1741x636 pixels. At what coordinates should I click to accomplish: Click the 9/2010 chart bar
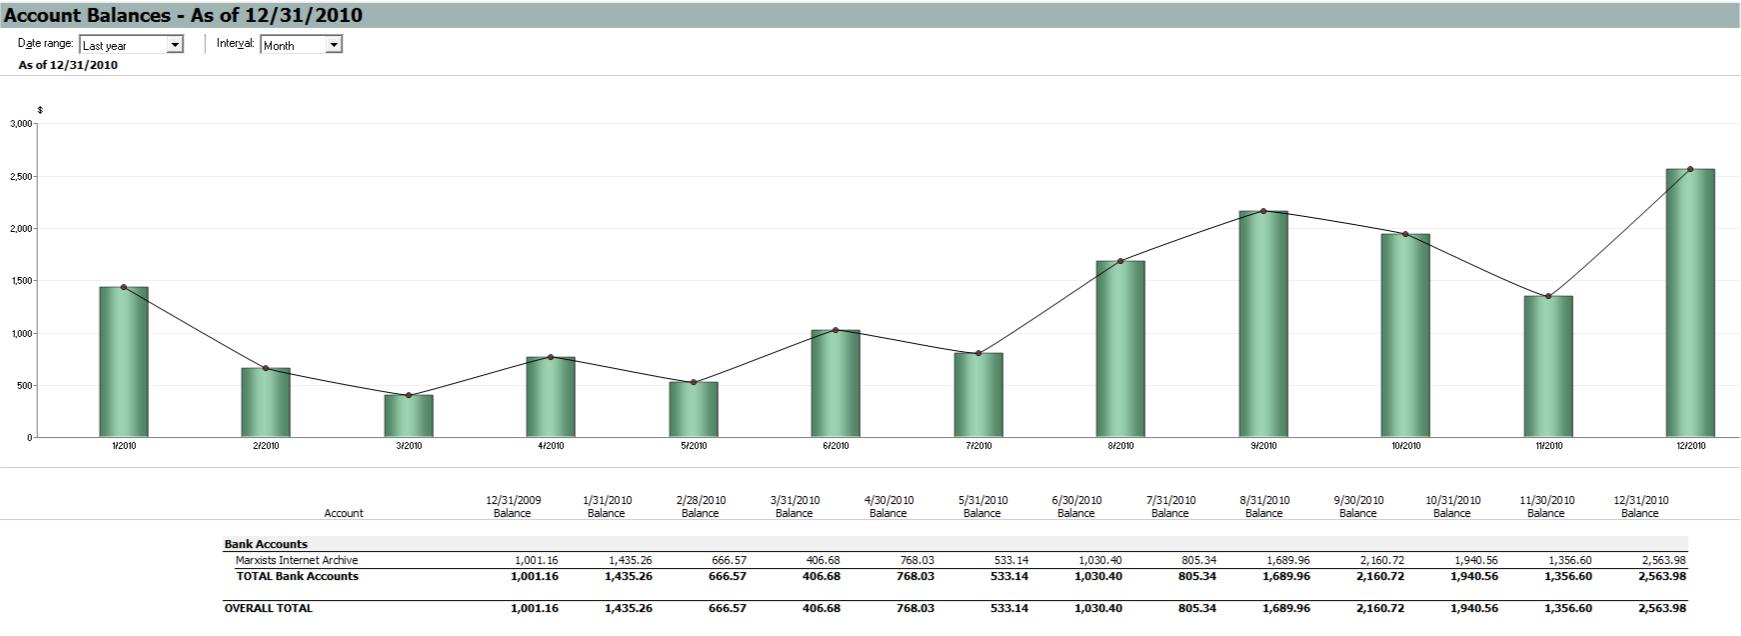(x=1263, y=324)
